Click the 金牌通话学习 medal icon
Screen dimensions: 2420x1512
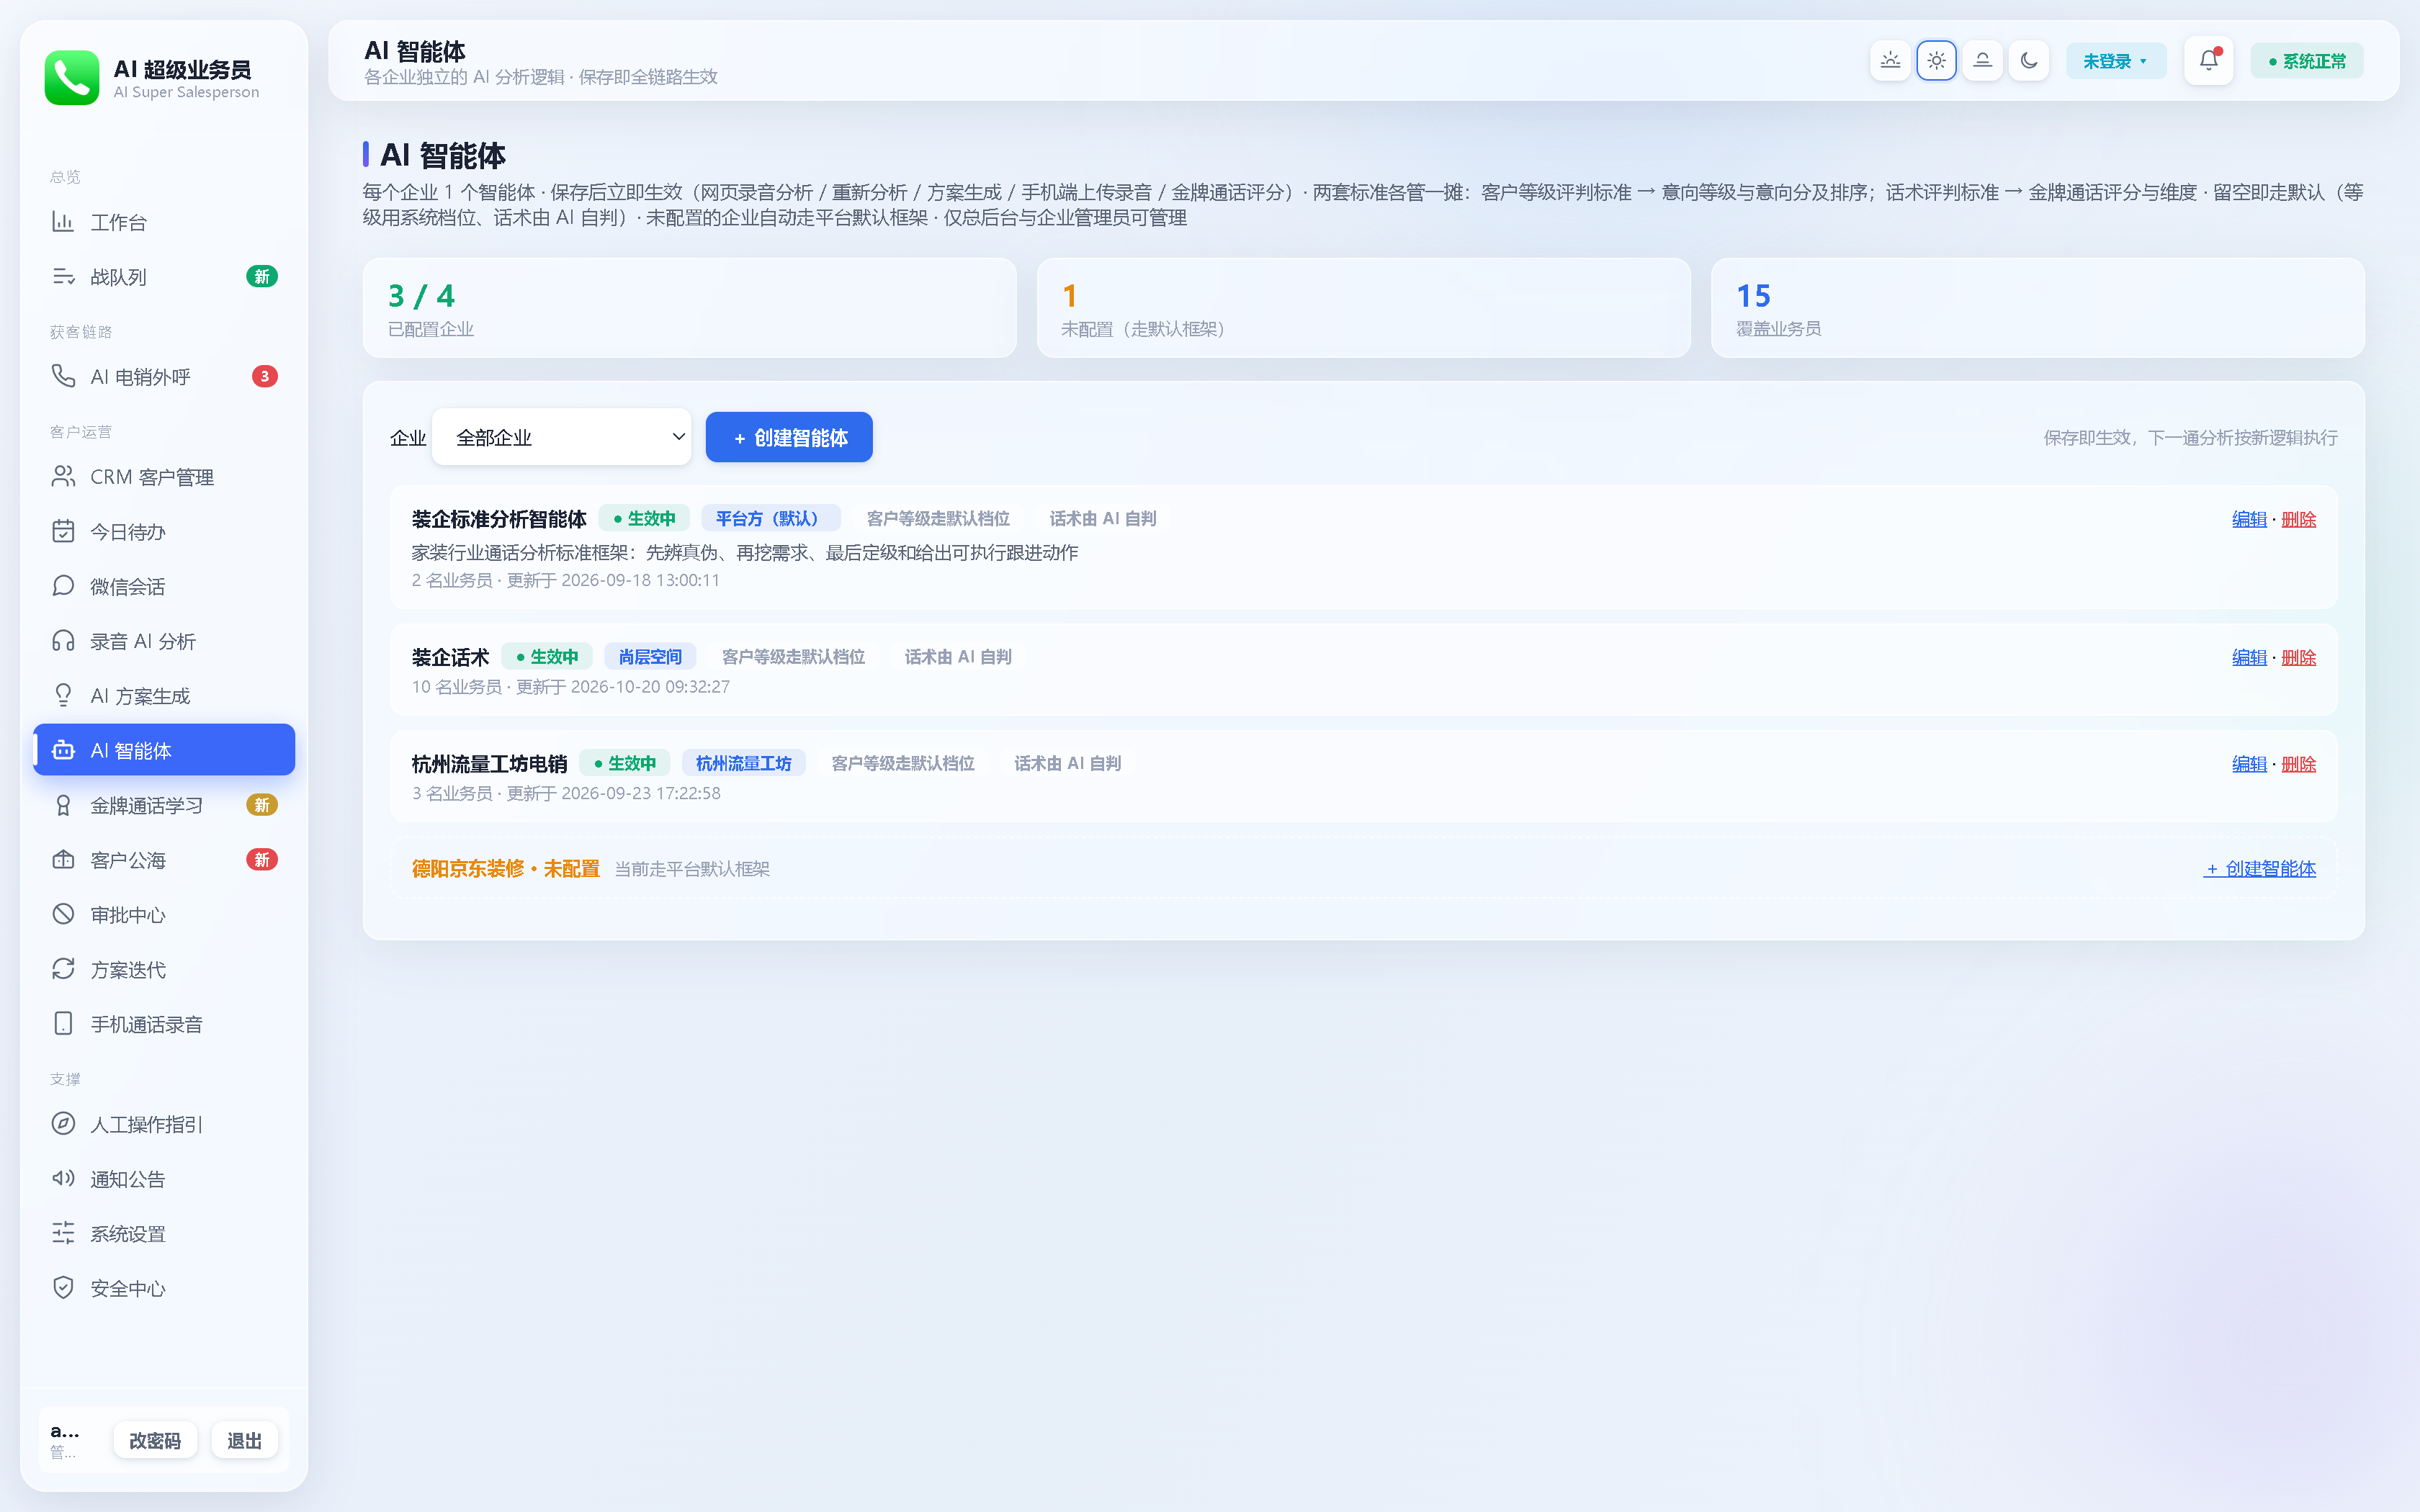63,805
